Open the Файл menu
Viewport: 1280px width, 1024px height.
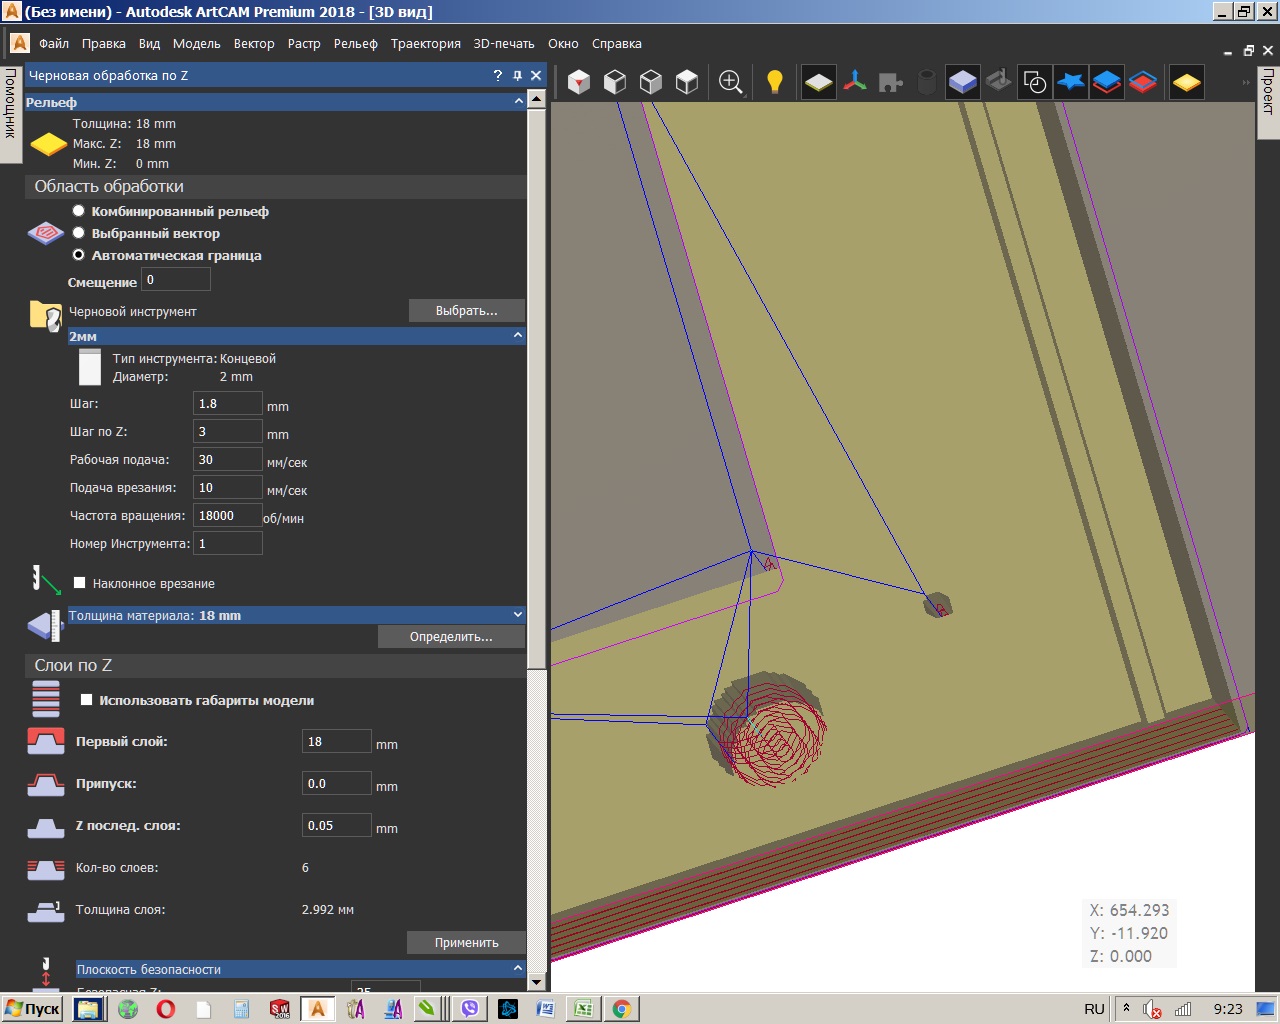tap(54, 44)
